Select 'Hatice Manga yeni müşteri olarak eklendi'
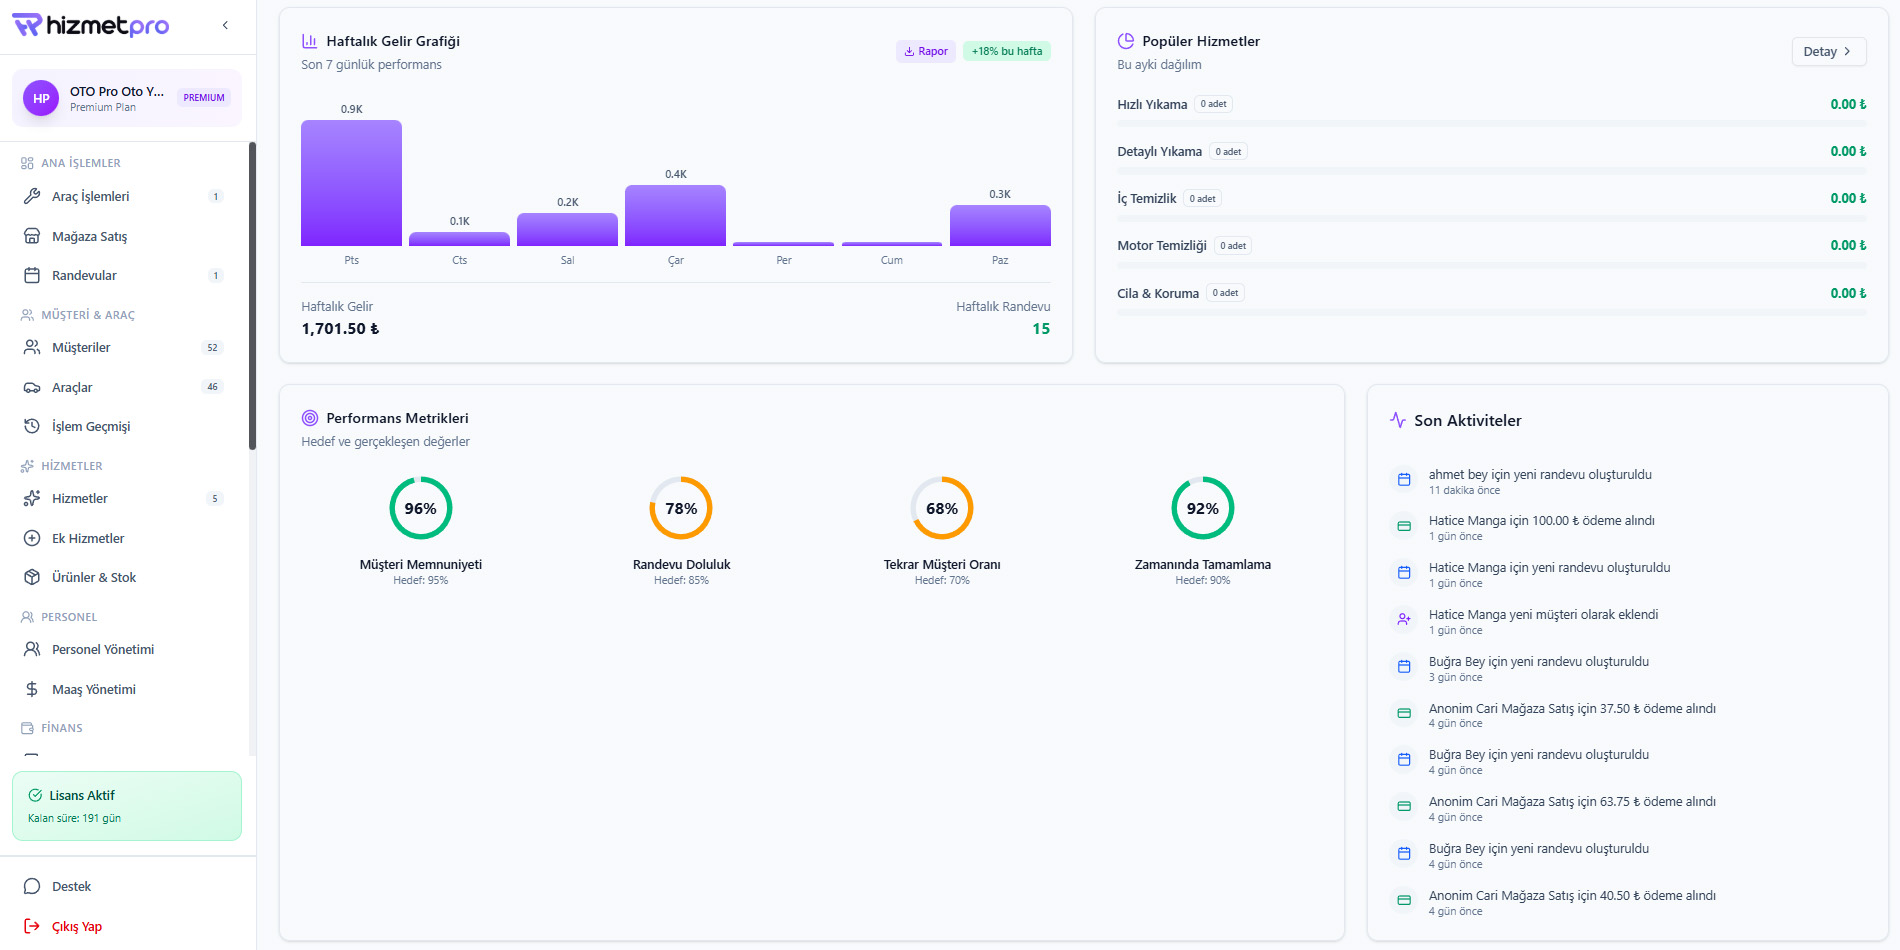 (x=1626, y=622)
